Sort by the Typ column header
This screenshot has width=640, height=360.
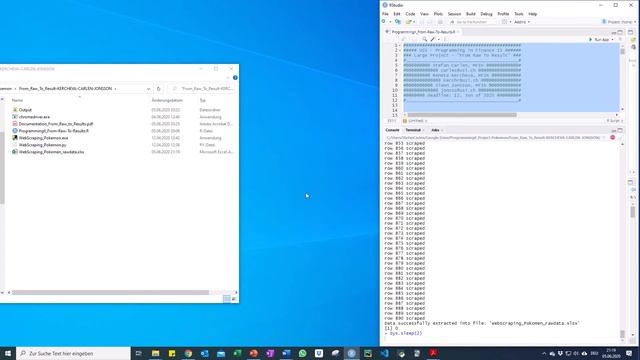coord(203,100)
